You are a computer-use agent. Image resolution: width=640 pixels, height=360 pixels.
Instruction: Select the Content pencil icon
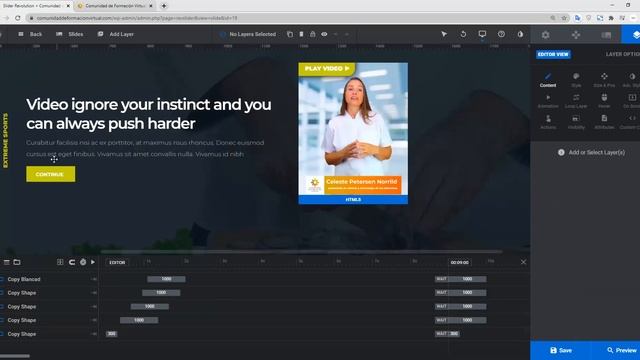[x=548, y=80]
